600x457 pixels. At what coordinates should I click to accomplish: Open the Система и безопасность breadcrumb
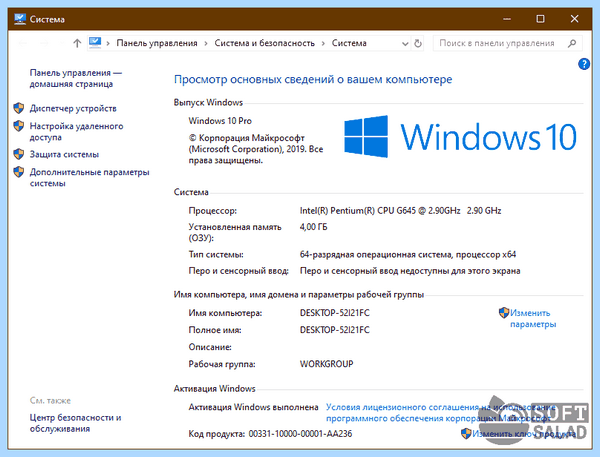pyautogui.click(x=264, y=43)
